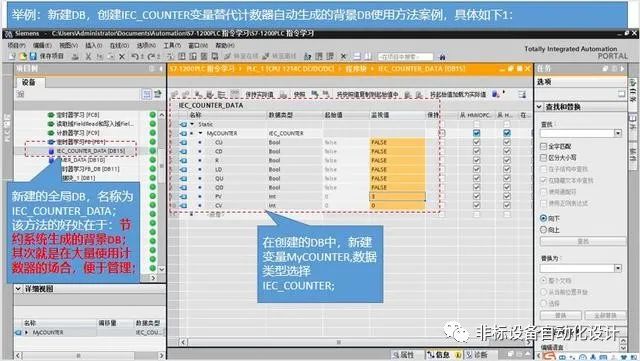Image resolution: width=640 pixels, height=361 pixels.
Task: Open the 查找 search text dropdown
Action: pos(618,133)
